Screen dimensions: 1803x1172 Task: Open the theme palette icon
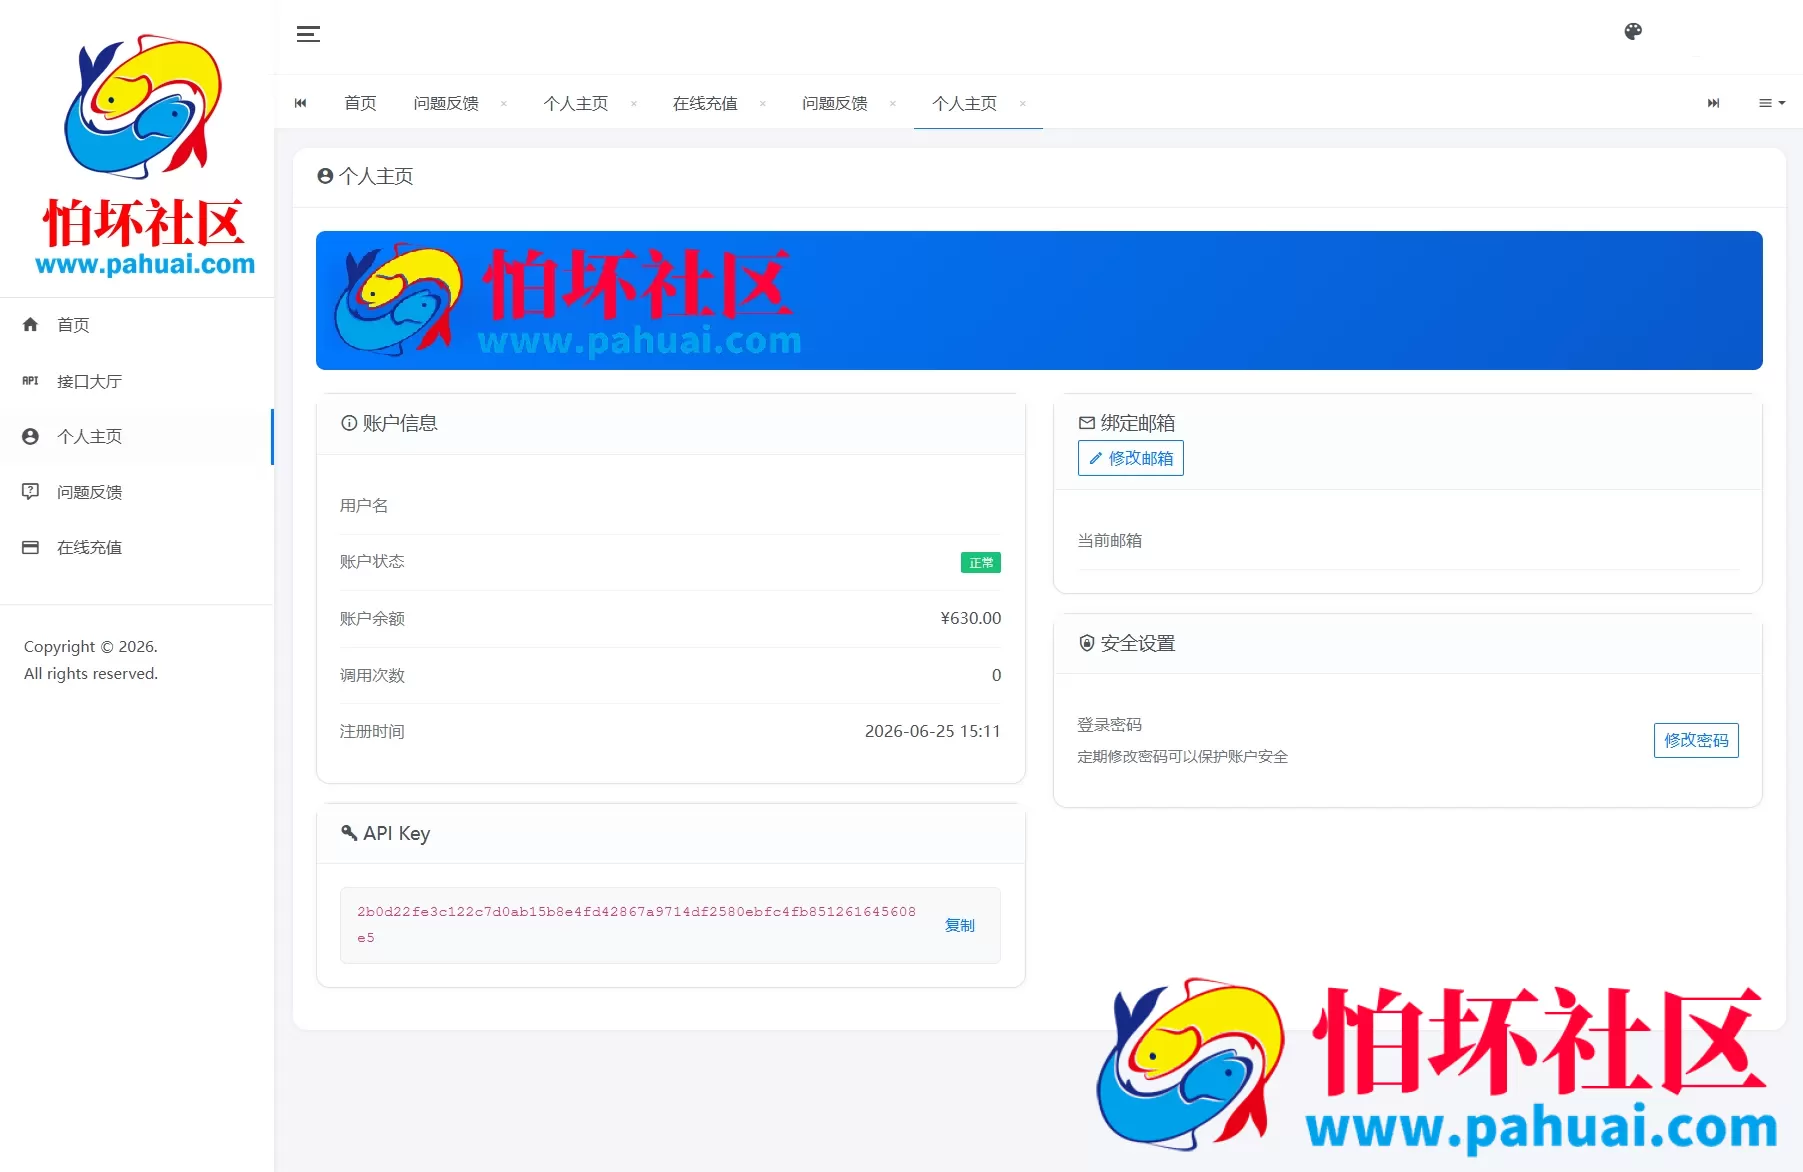[x=1633, y=32]
